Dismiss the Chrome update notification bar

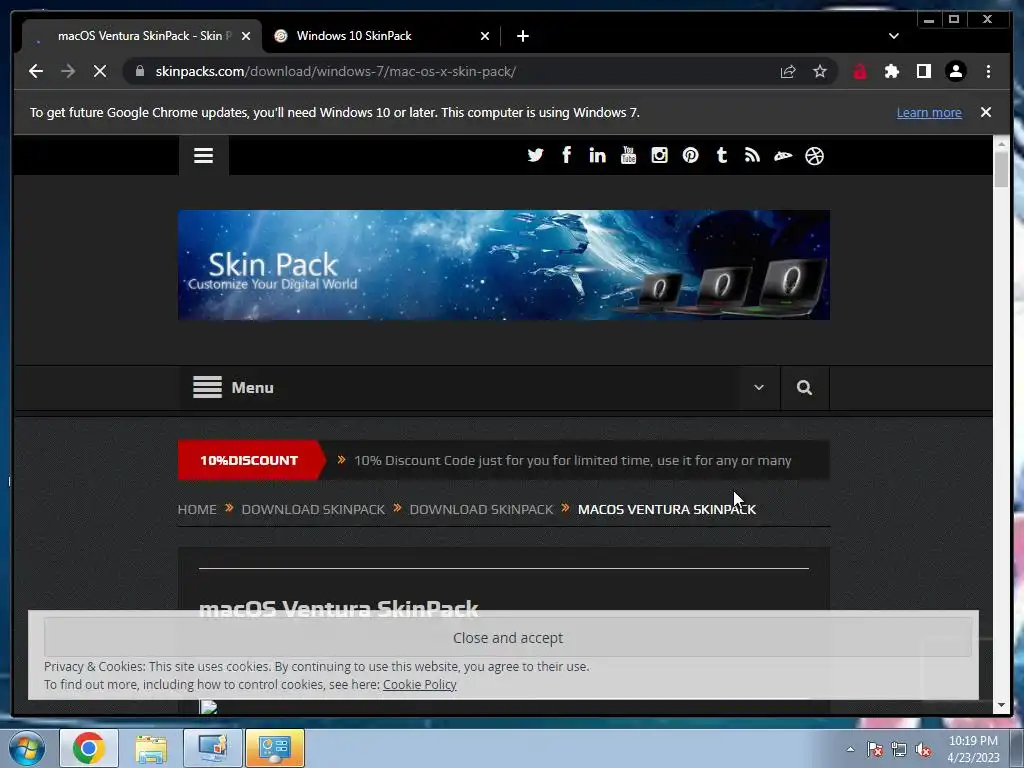986,112
